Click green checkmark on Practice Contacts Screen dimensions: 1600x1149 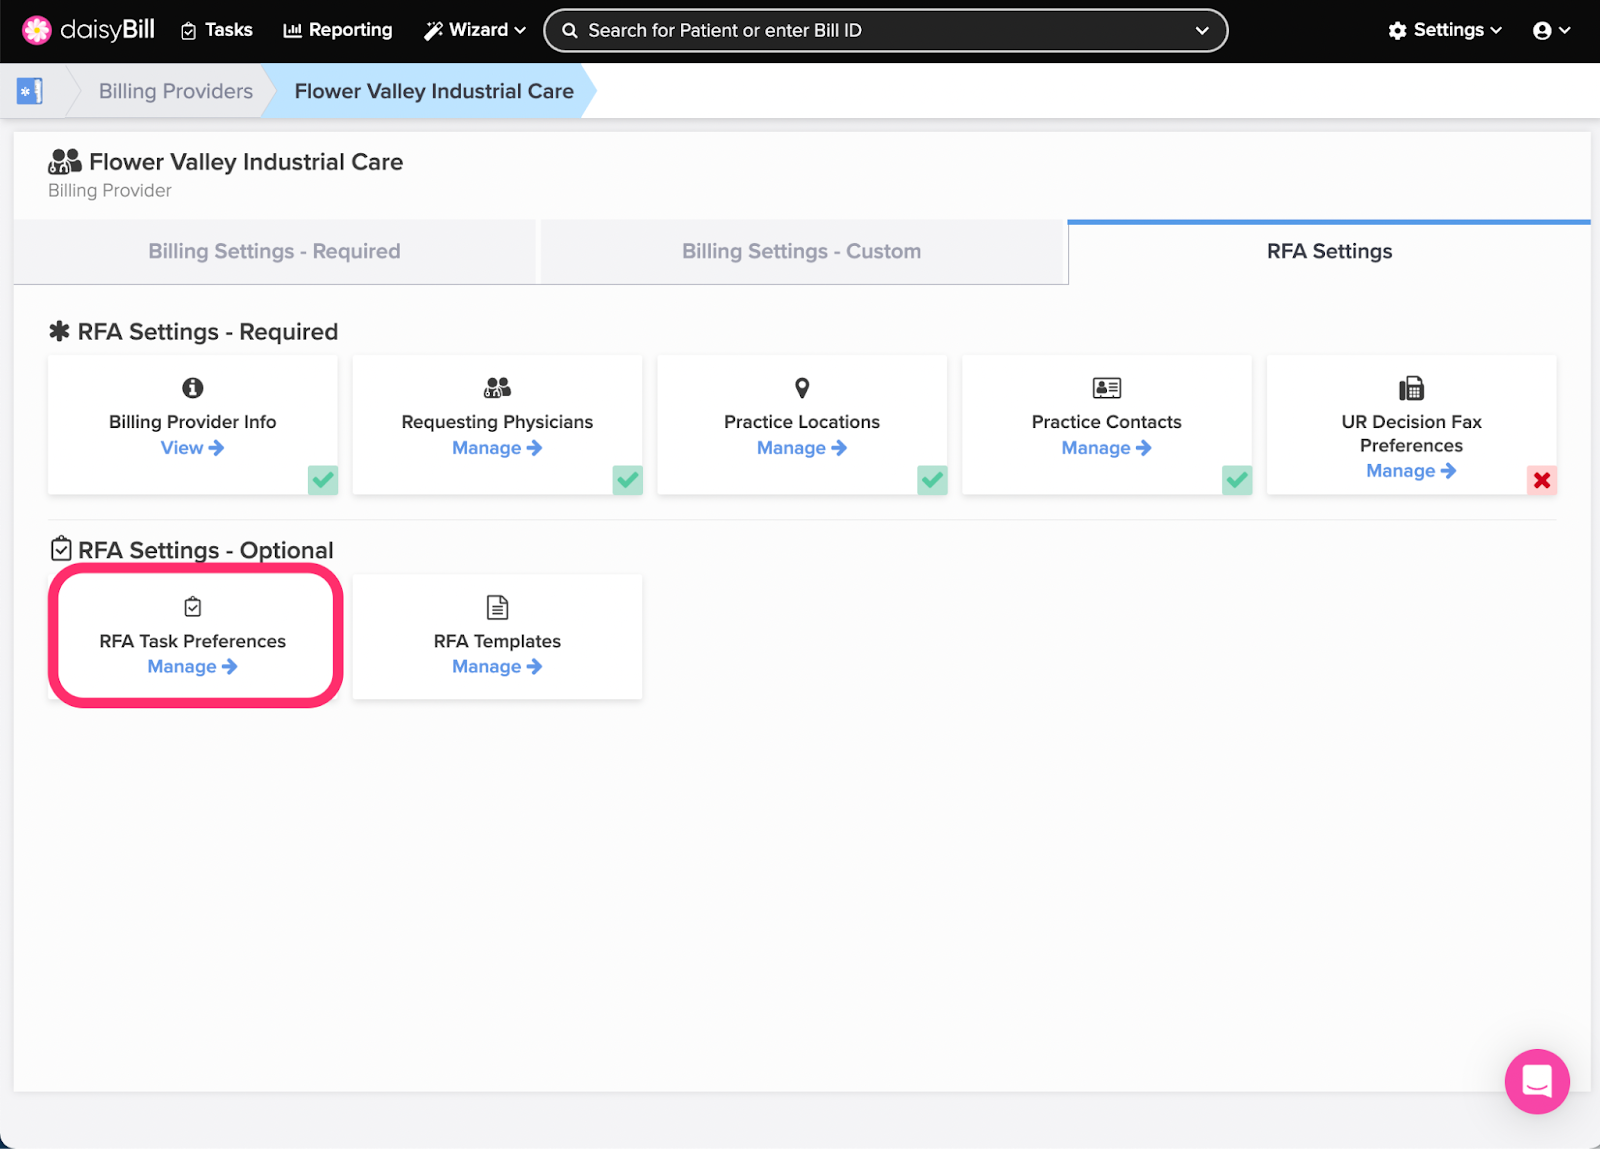point(1237,480)
